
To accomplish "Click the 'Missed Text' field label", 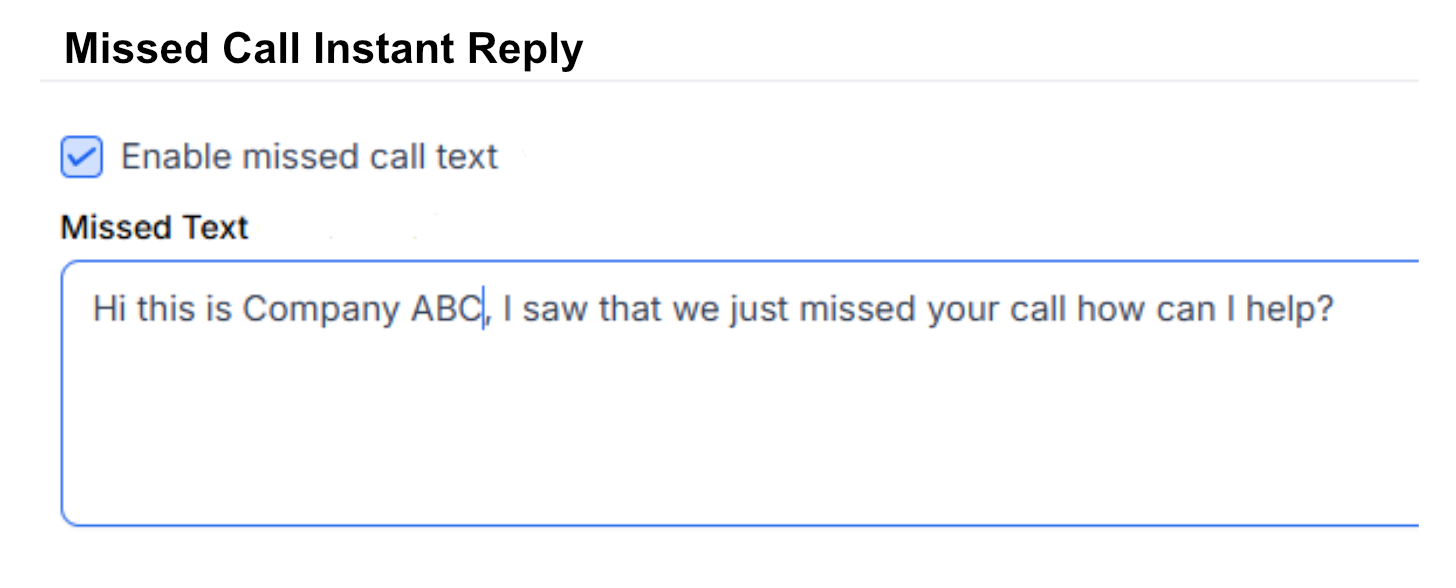I will tap(154, 228).
